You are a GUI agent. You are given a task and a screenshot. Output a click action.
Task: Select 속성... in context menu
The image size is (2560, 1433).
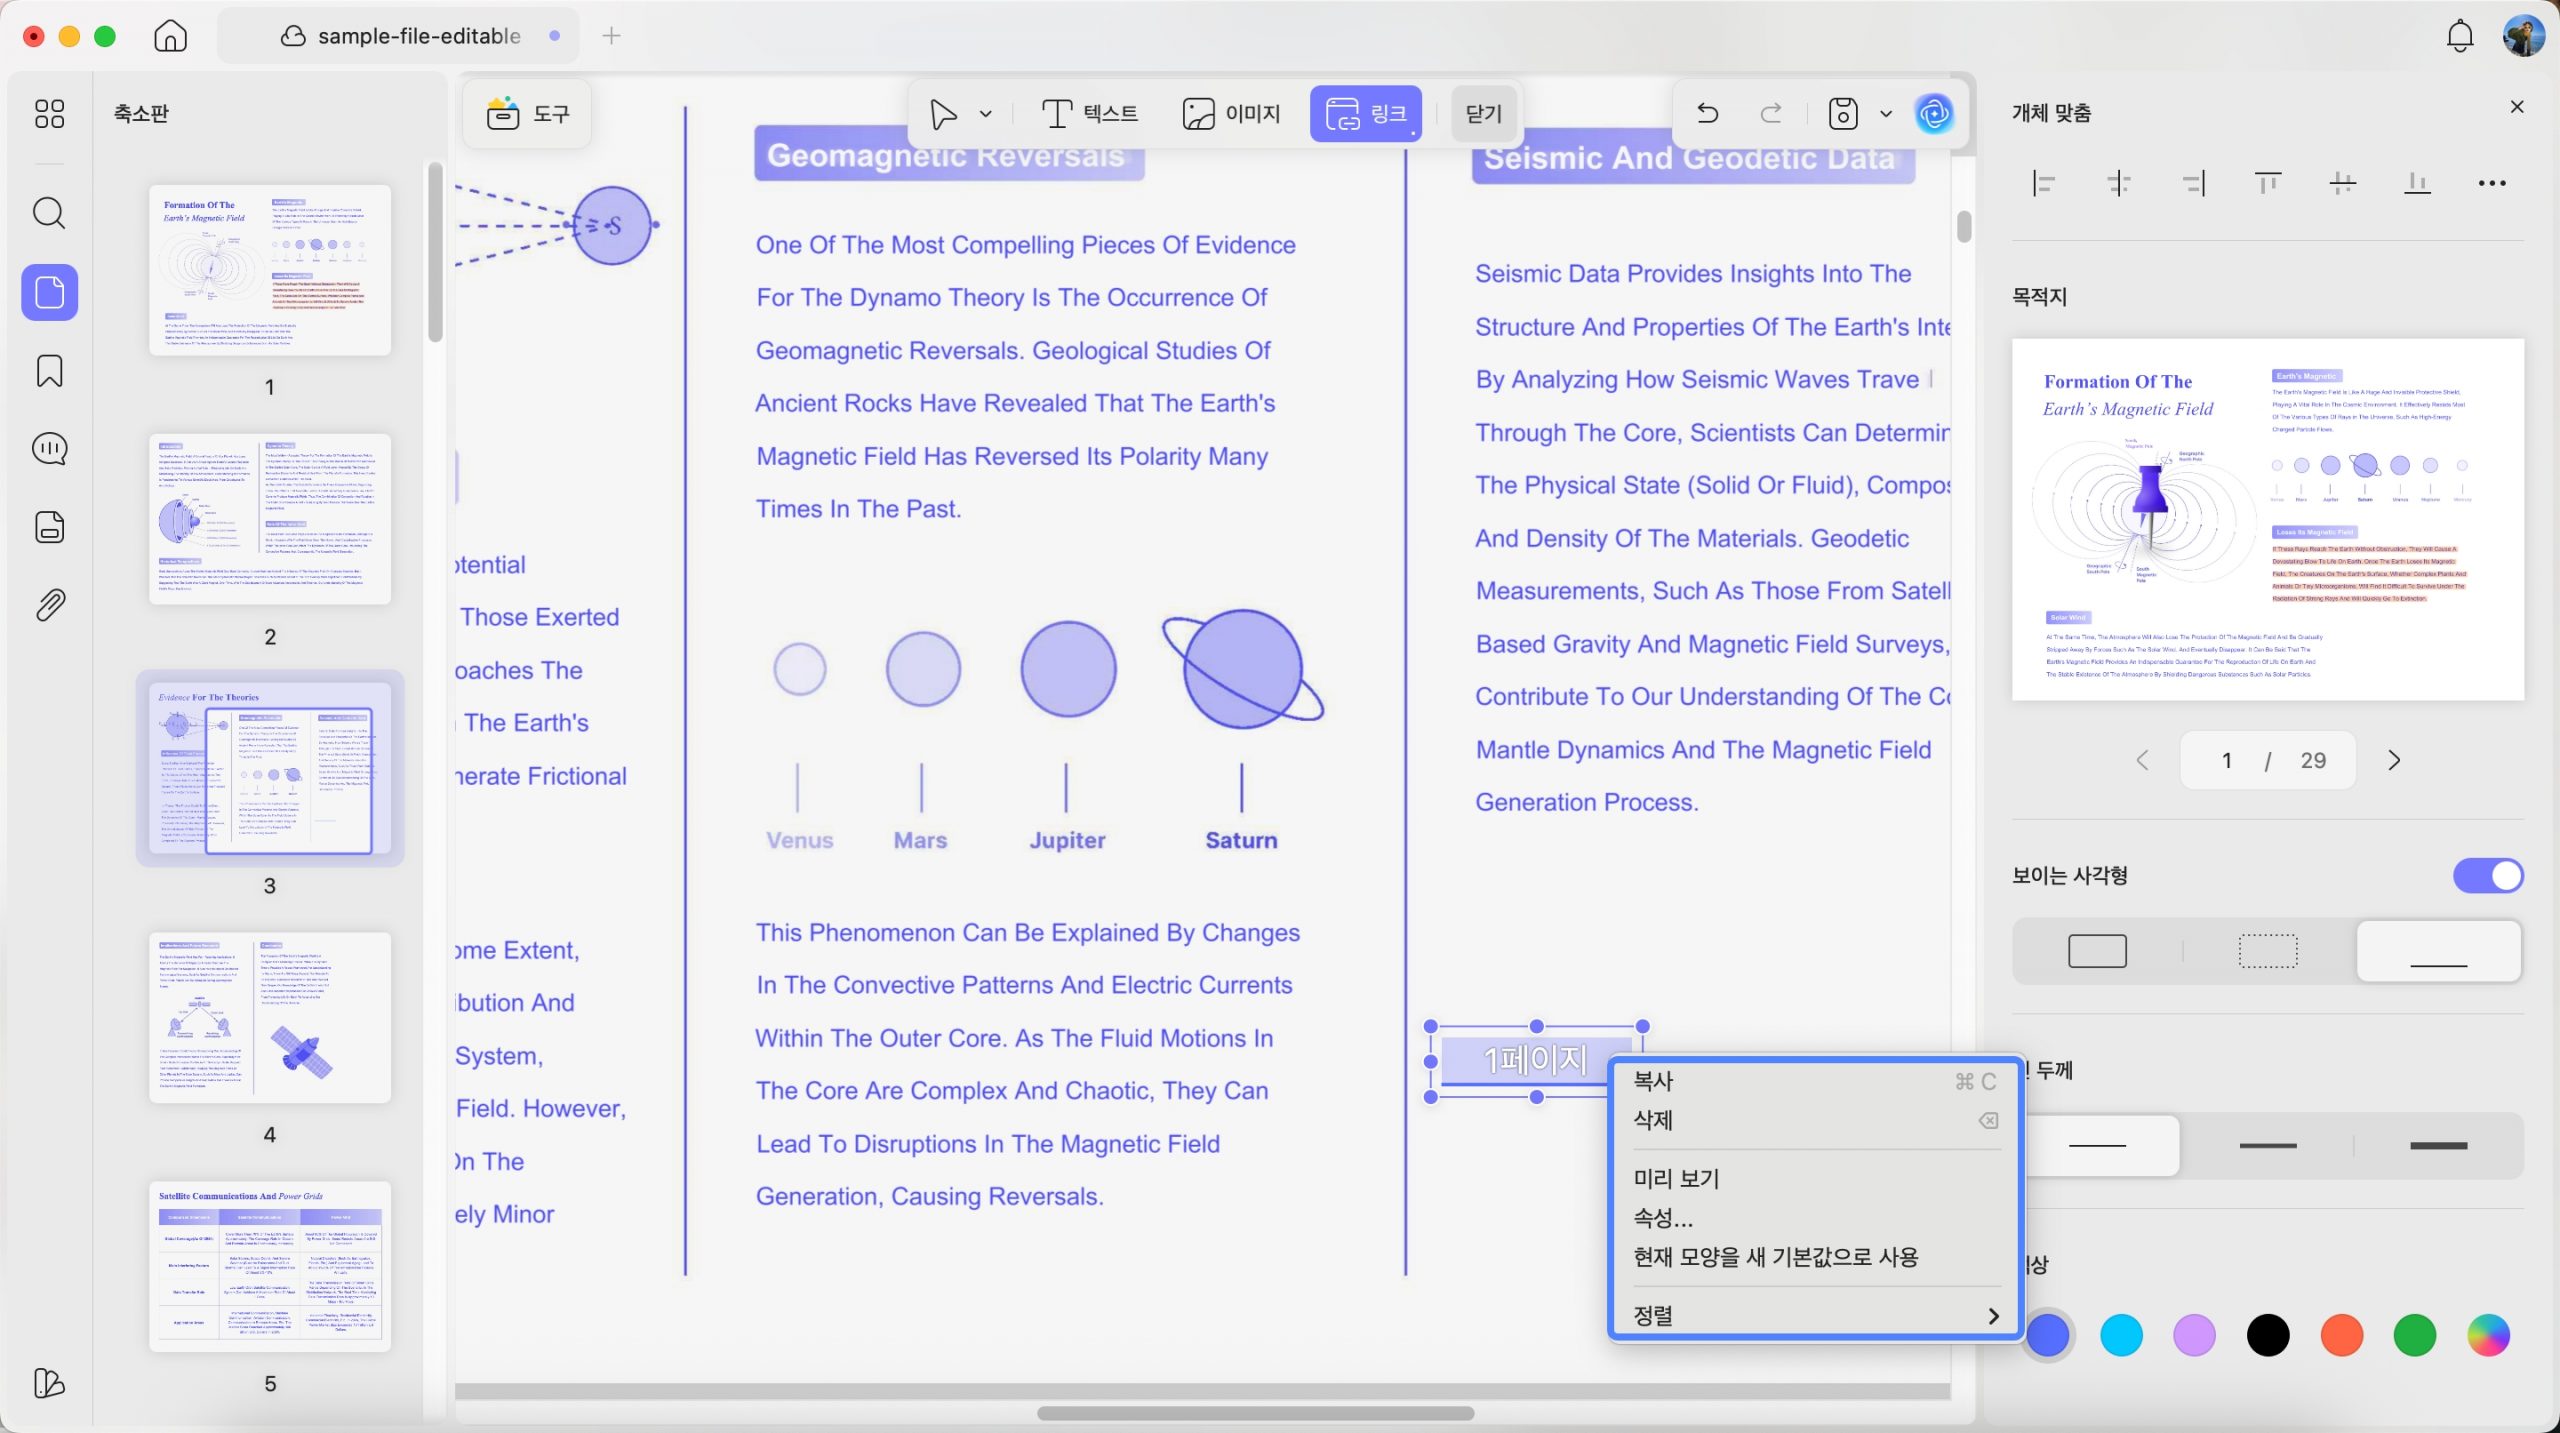coord(1815,1217)
